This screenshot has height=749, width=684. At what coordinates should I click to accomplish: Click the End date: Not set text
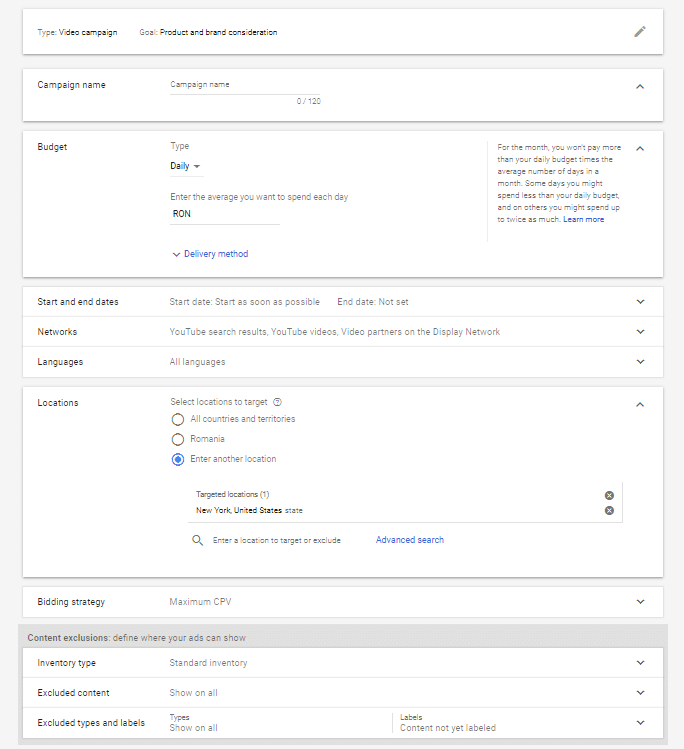coord(373,302)
